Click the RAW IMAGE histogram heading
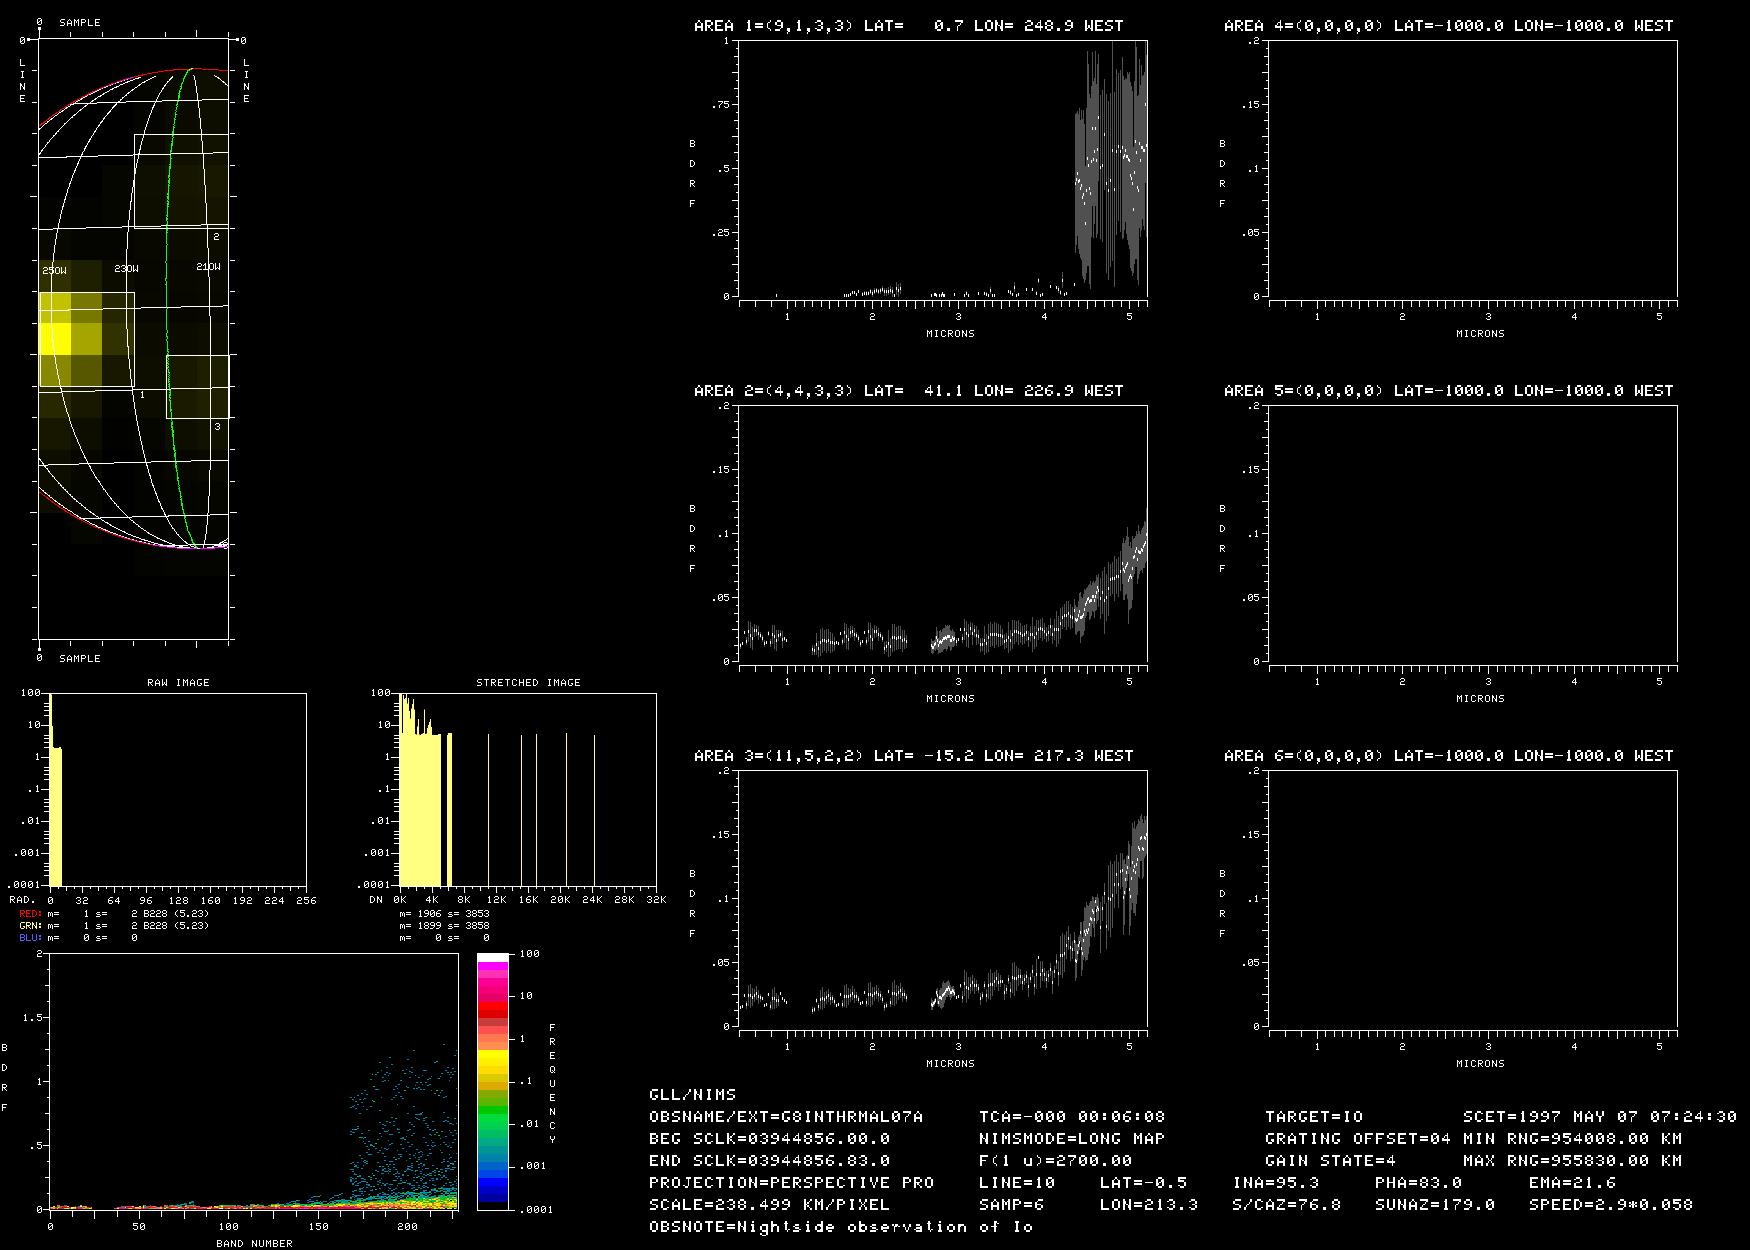 point(178,682)
